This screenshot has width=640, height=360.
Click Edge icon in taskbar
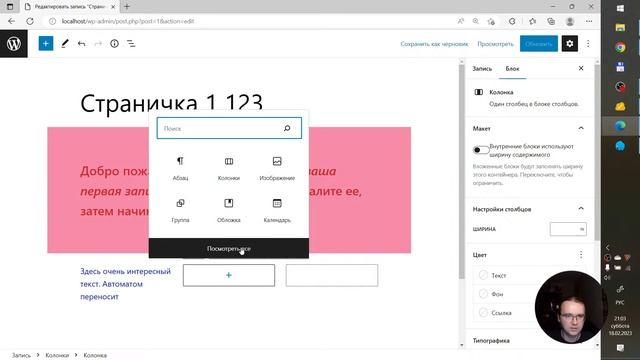(620, 126)
